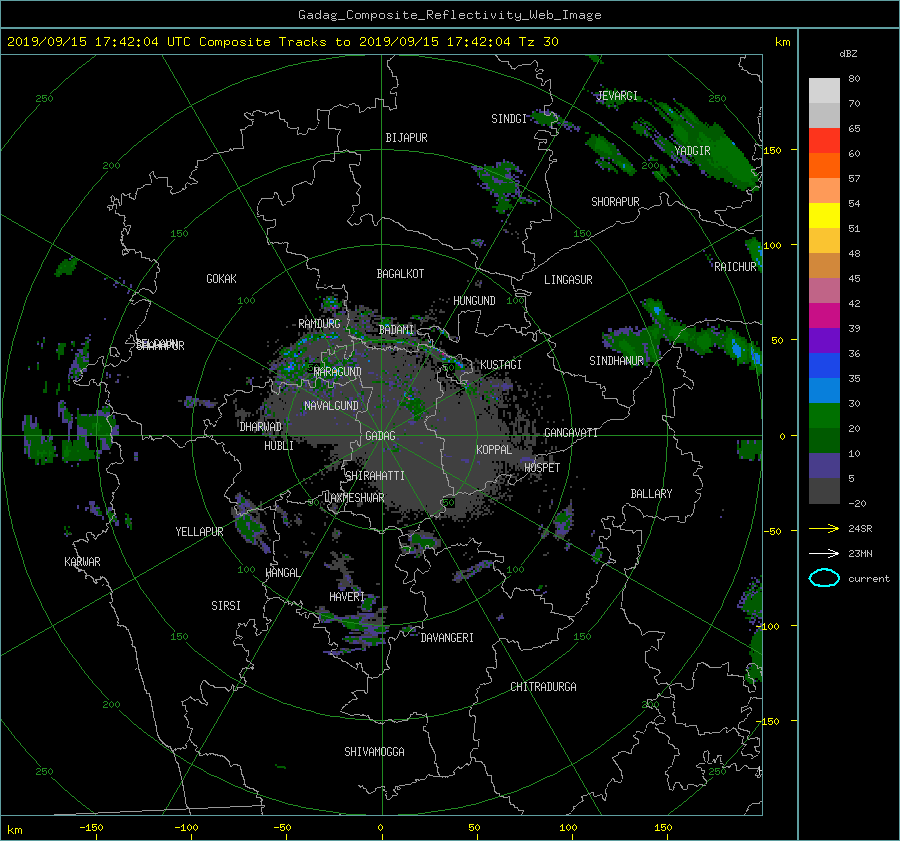Click the DAVANGERI city label
The image size is (900, 841).
click(447, 638)
